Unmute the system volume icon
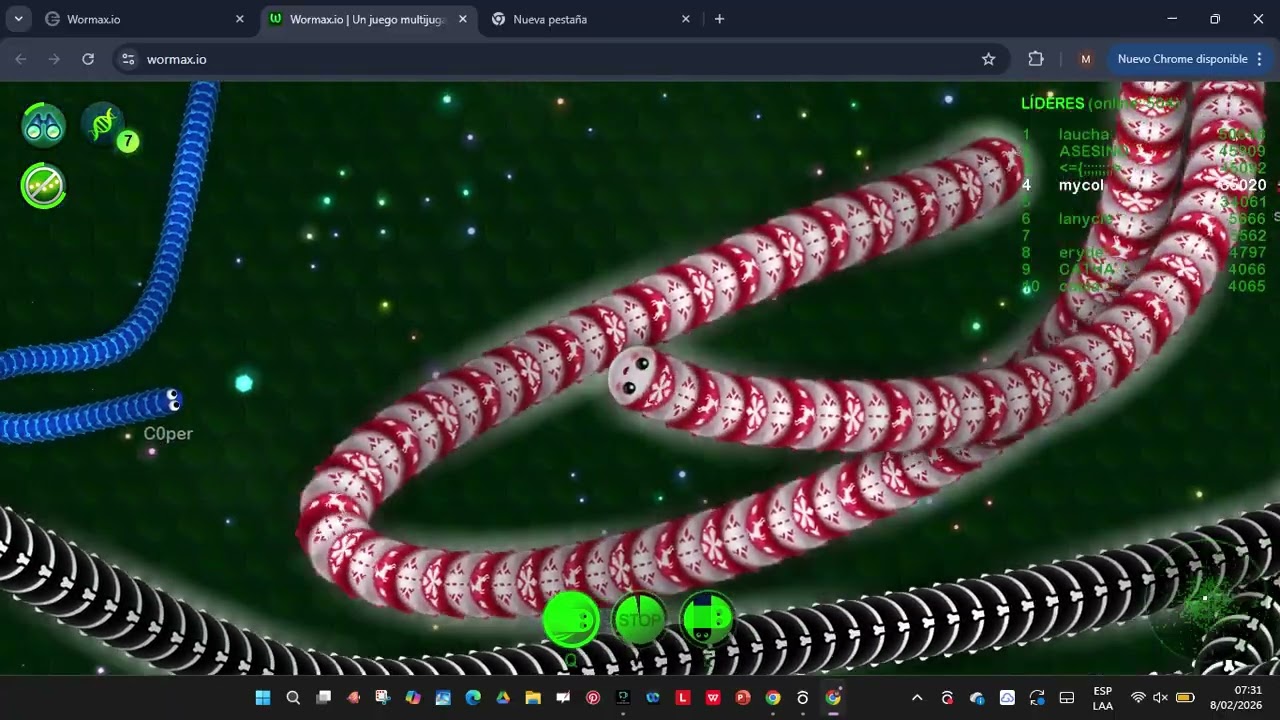This screenshot has height=720, width=1280. (1160, 698)
